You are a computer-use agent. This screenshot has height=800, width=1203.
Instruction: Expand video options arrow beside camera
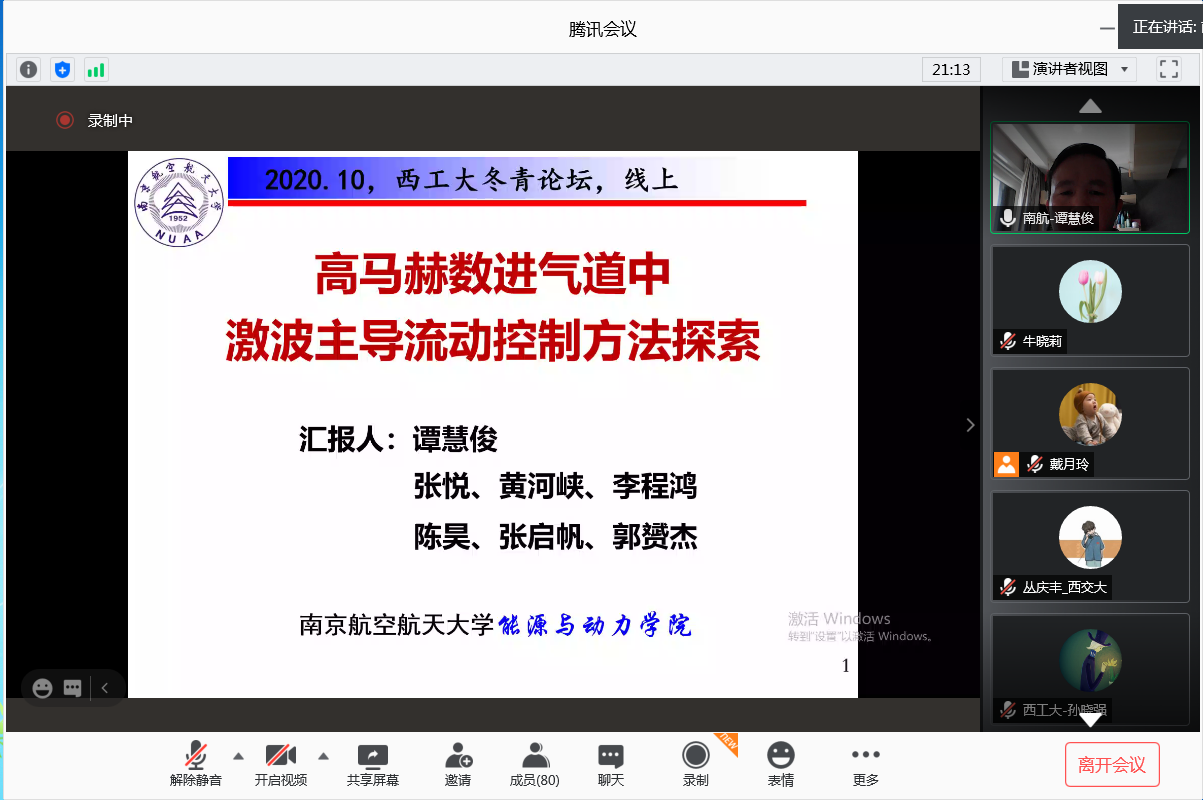coord(323,755)
